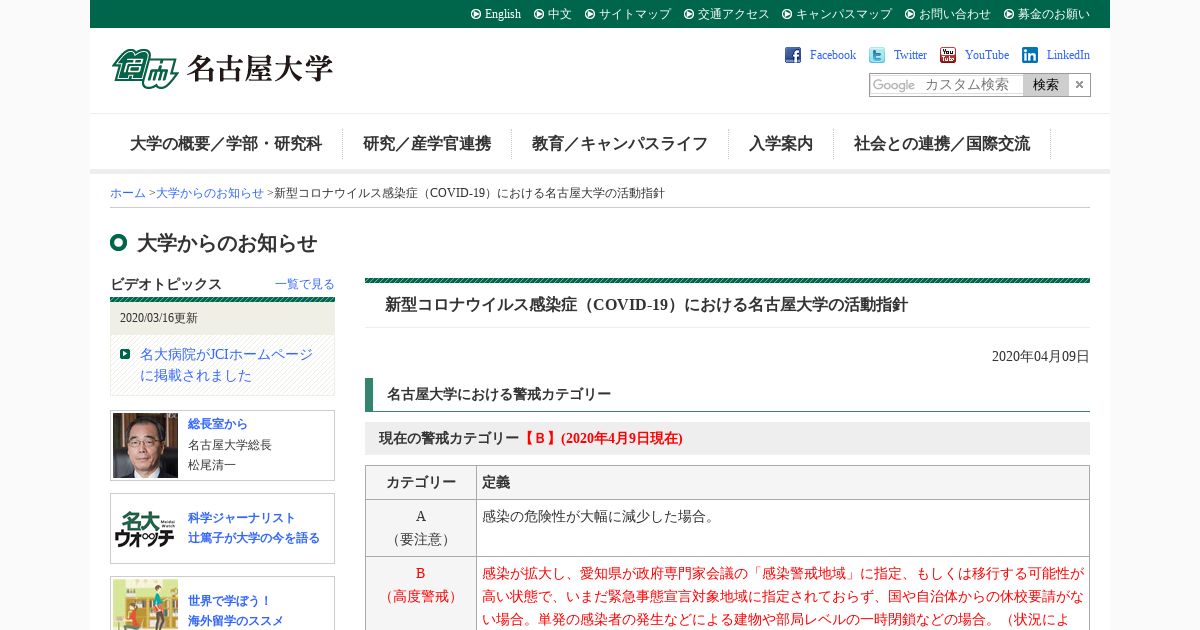The height and width of the screenshot is (630, 1200).
Task: Click the 名大ウォッチ banner image
Action: click(145, 528)
